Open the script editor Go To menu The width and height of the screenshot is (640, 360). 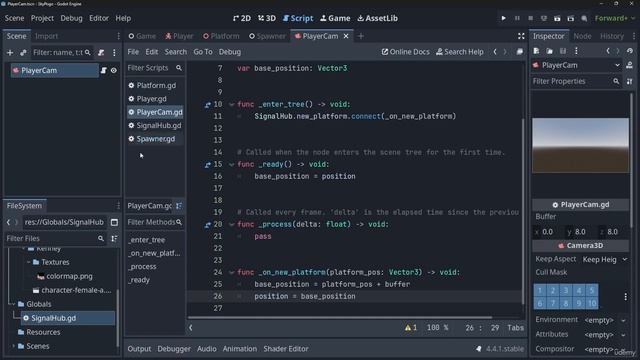pos(203,52)
